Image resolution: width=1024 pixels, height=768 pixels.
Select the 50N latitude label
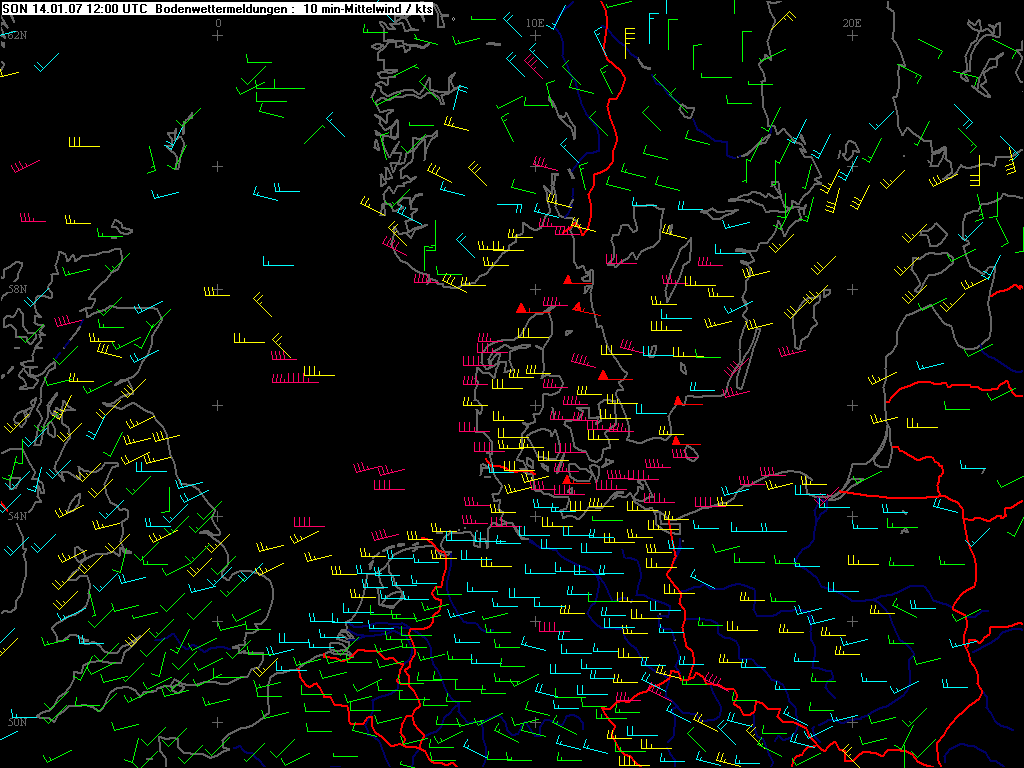(x=17, y=721)
